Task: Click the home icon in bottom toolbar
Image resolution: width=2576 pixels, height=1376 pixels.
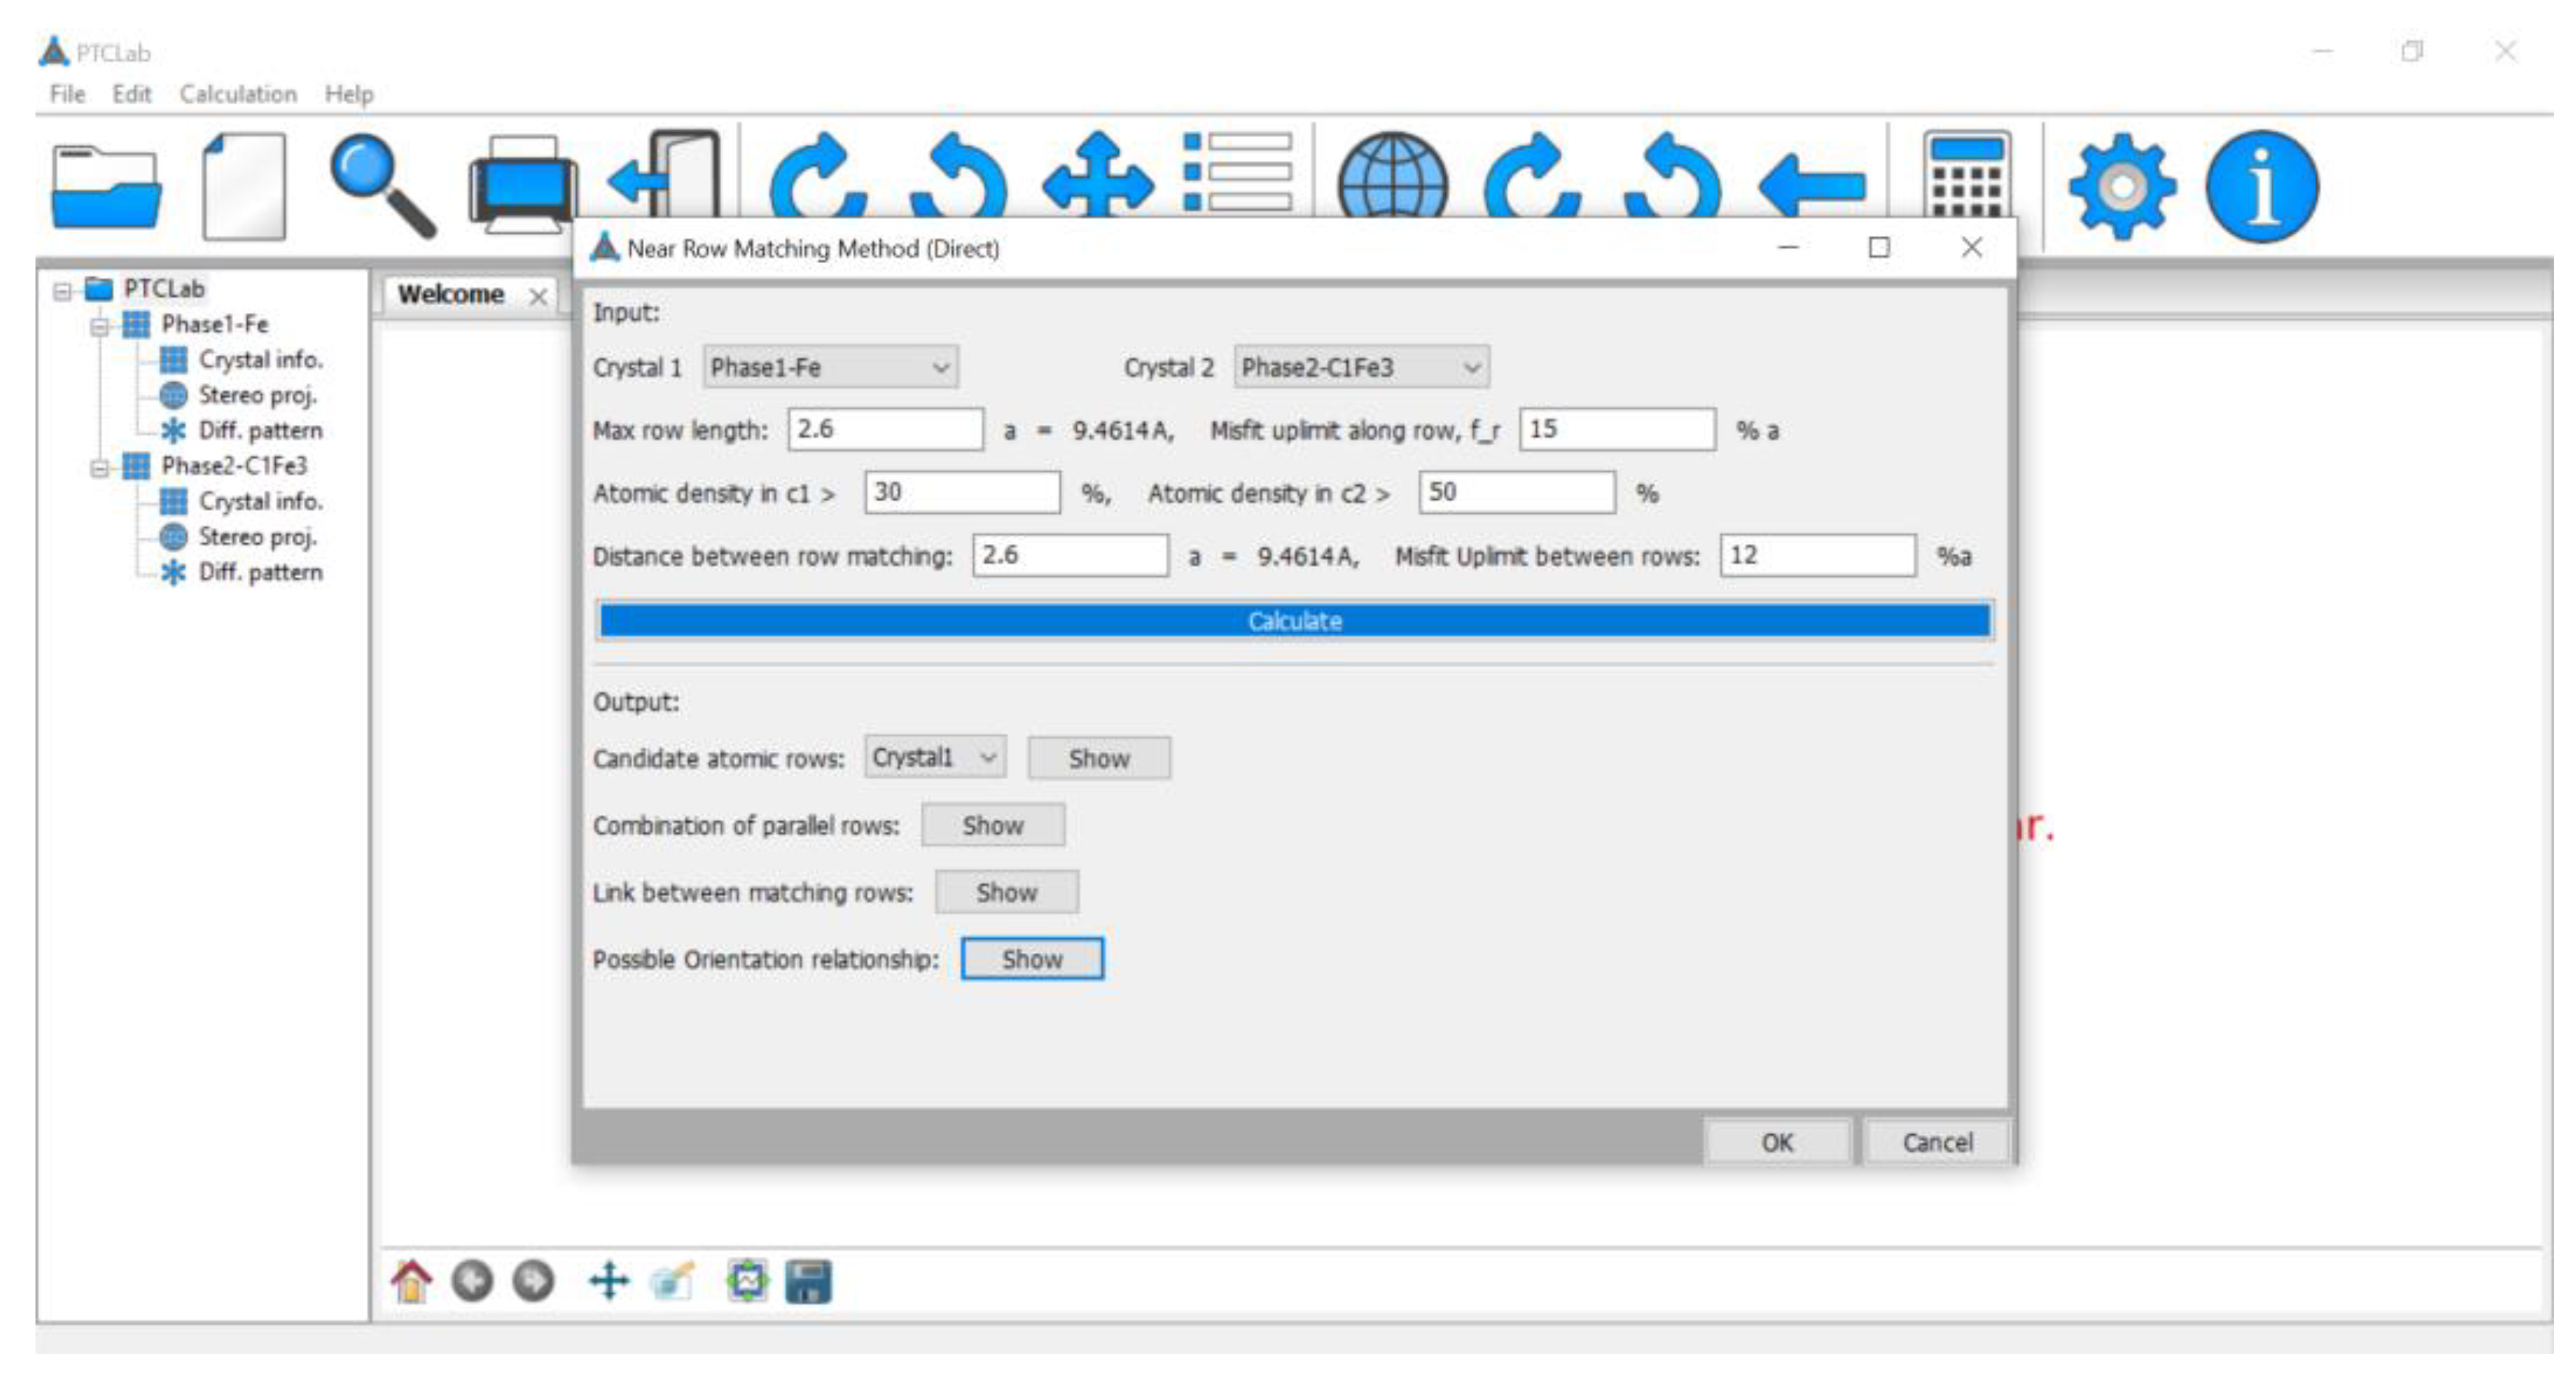Action: [411, 1281]
